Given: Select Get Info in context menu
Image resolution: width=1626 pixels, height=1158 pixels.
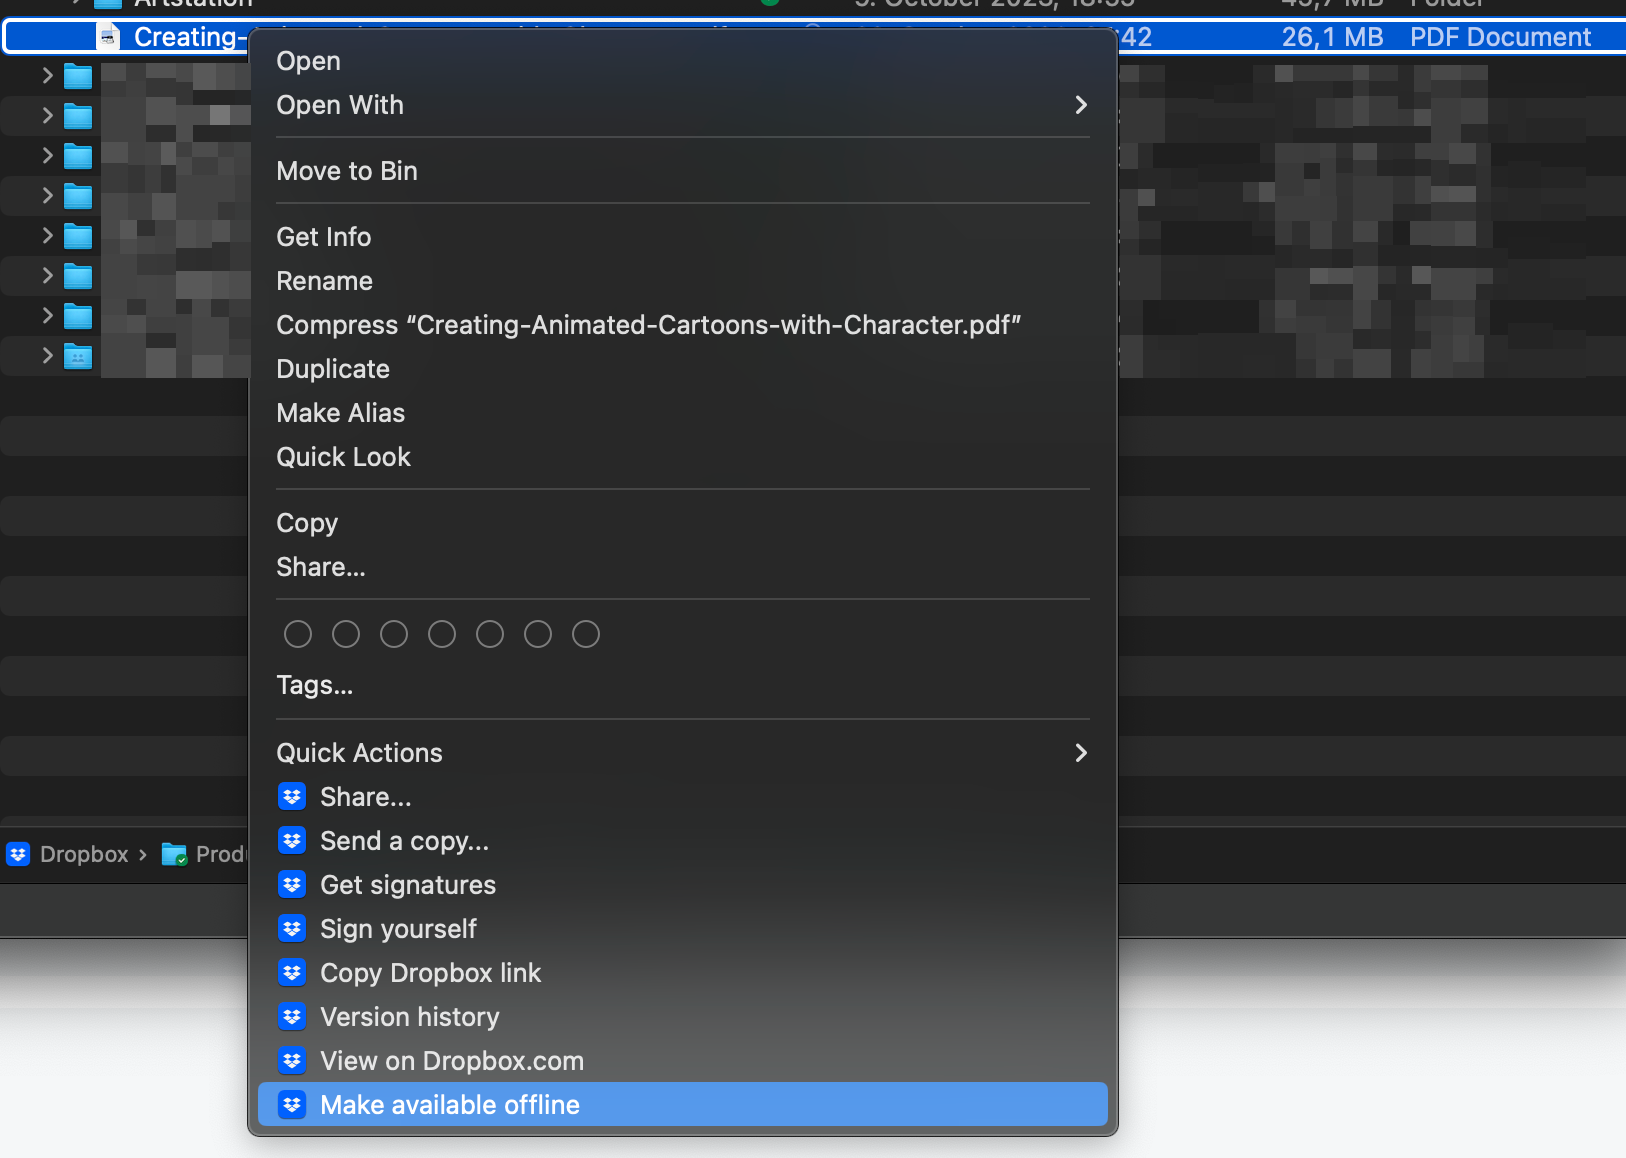Looking at the screenshot, I should [x=324, y=237].
